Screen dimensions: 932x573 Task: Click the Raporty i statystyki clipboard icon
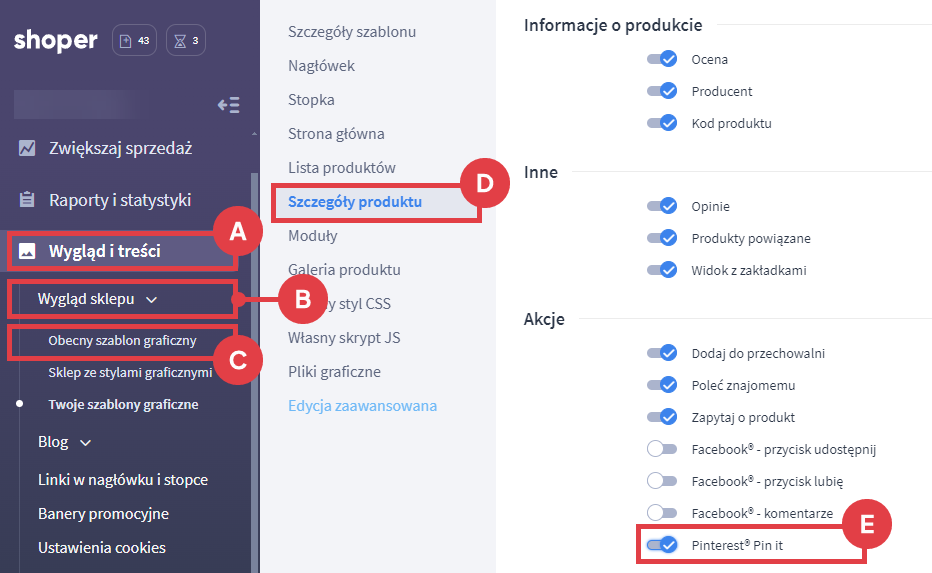28,200
